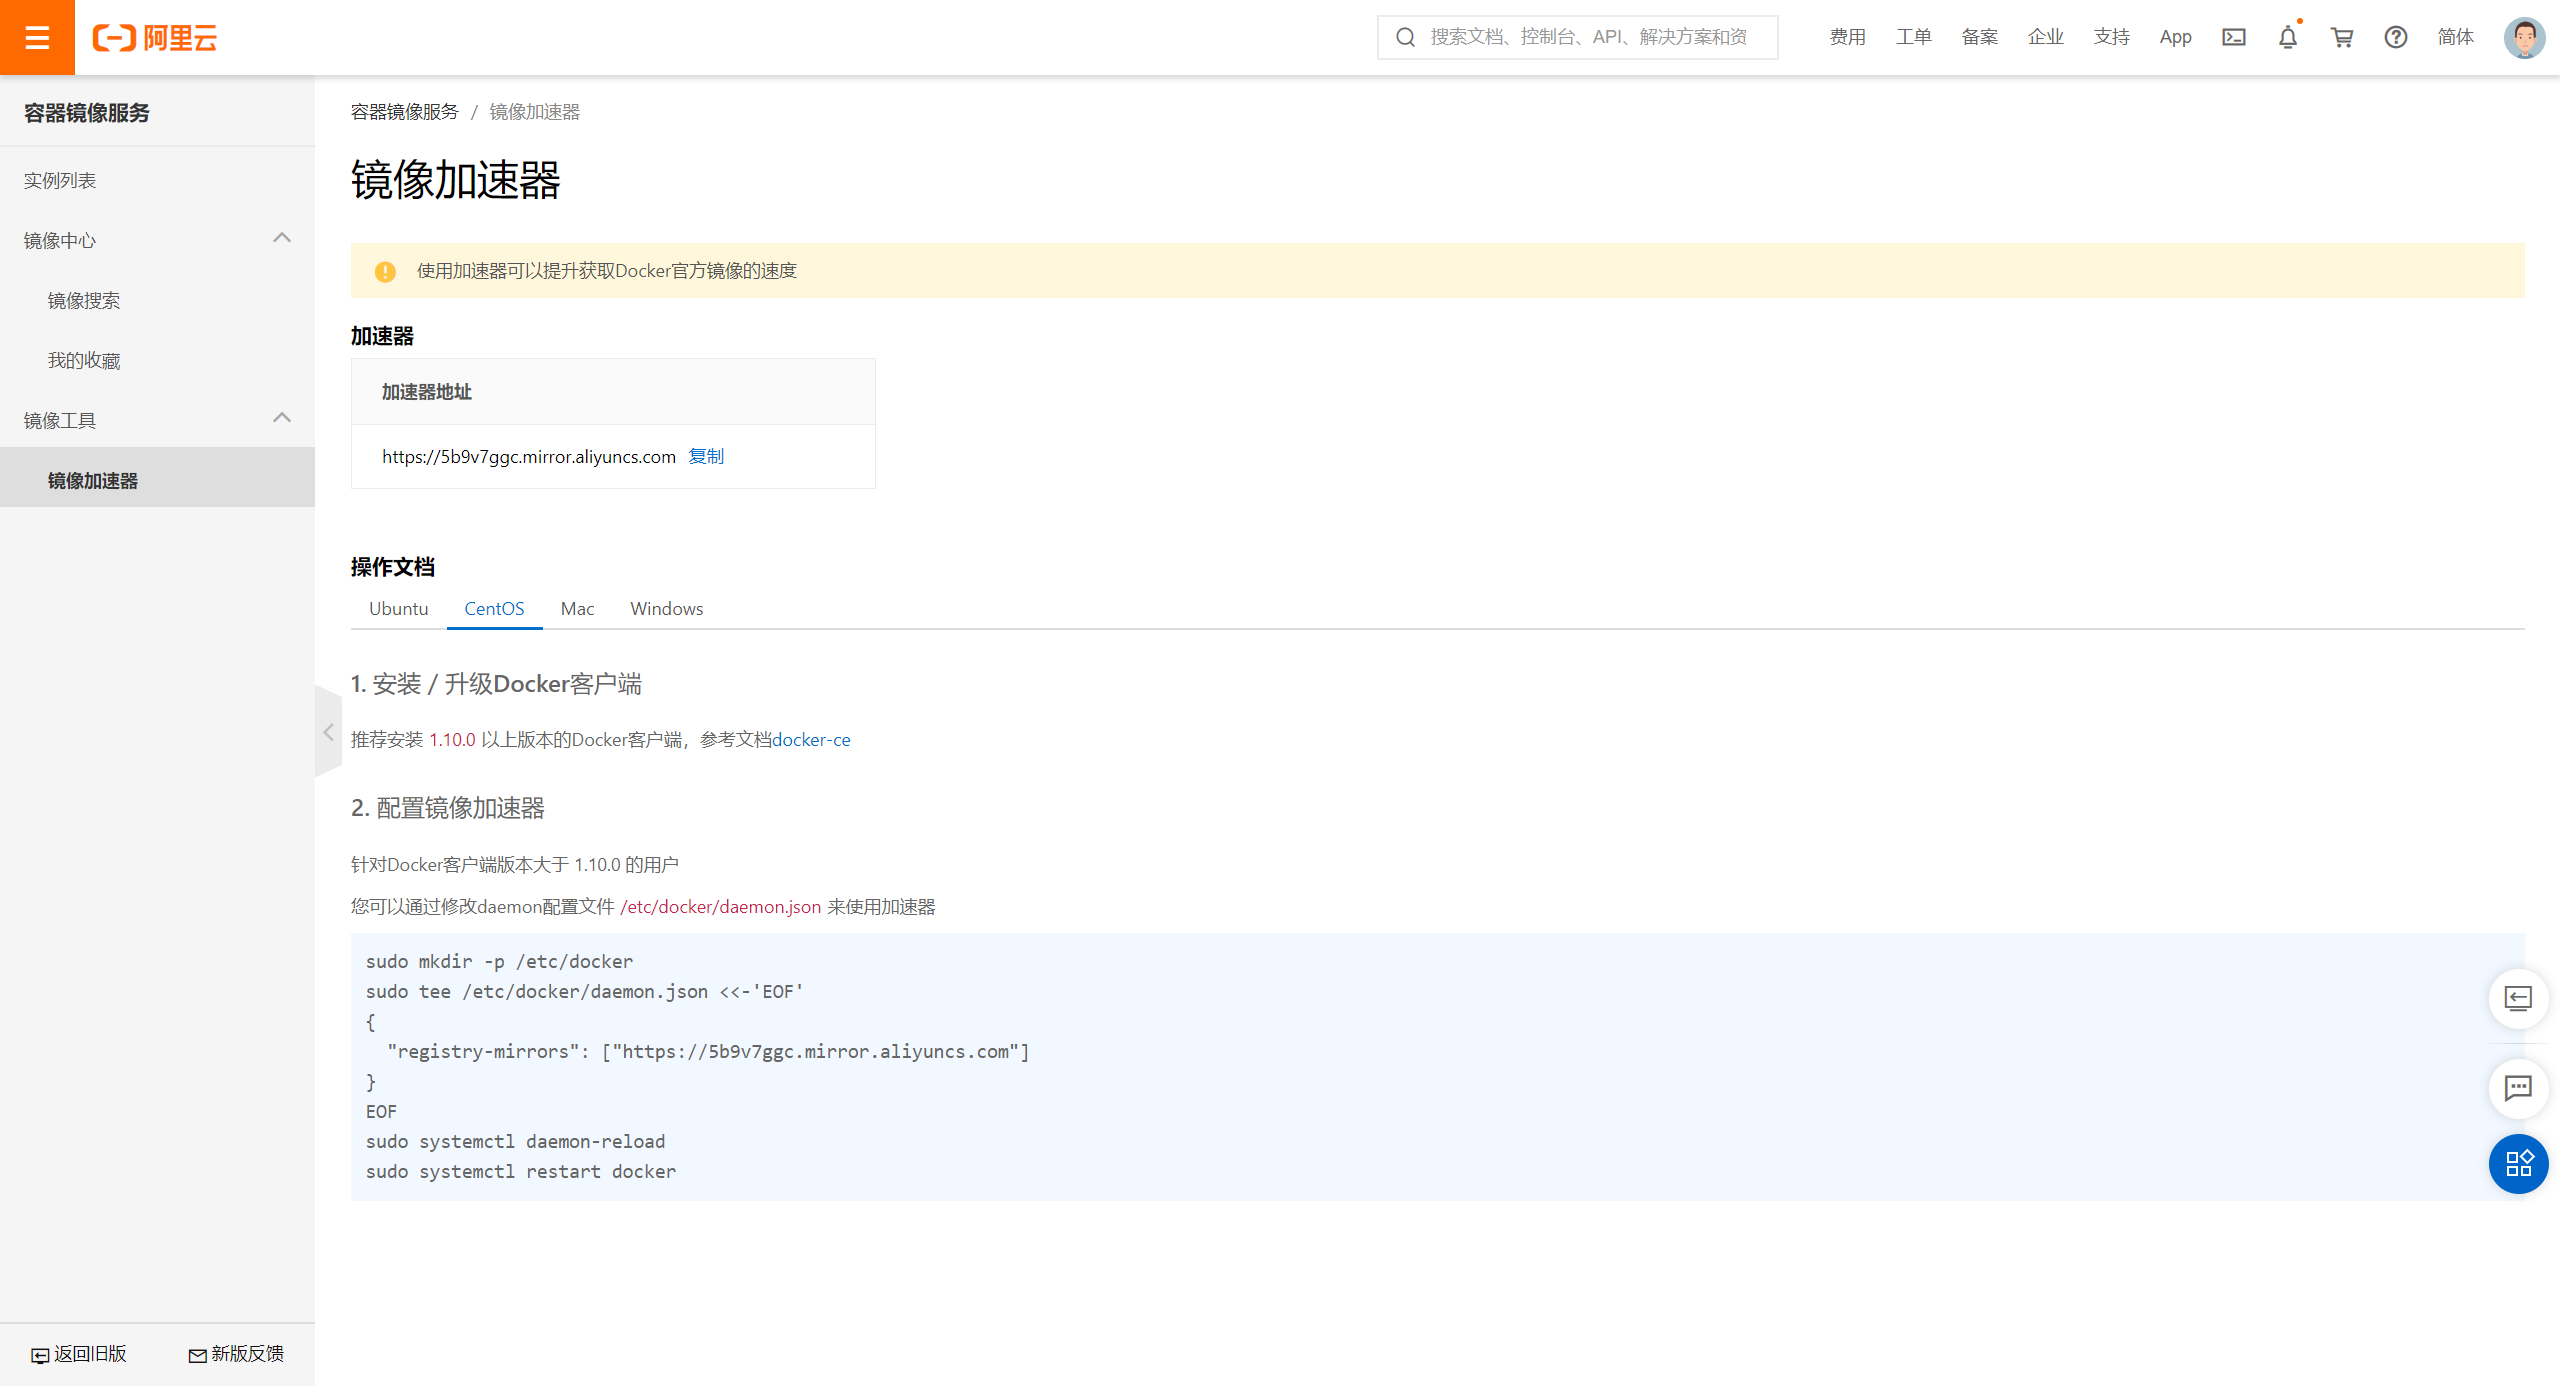Image resolution: width=2560 pixels, height=1386 pixels.
Task: Click the 'sudo tee /etc/docker/daemon.json' line
Action: point(585,992)
